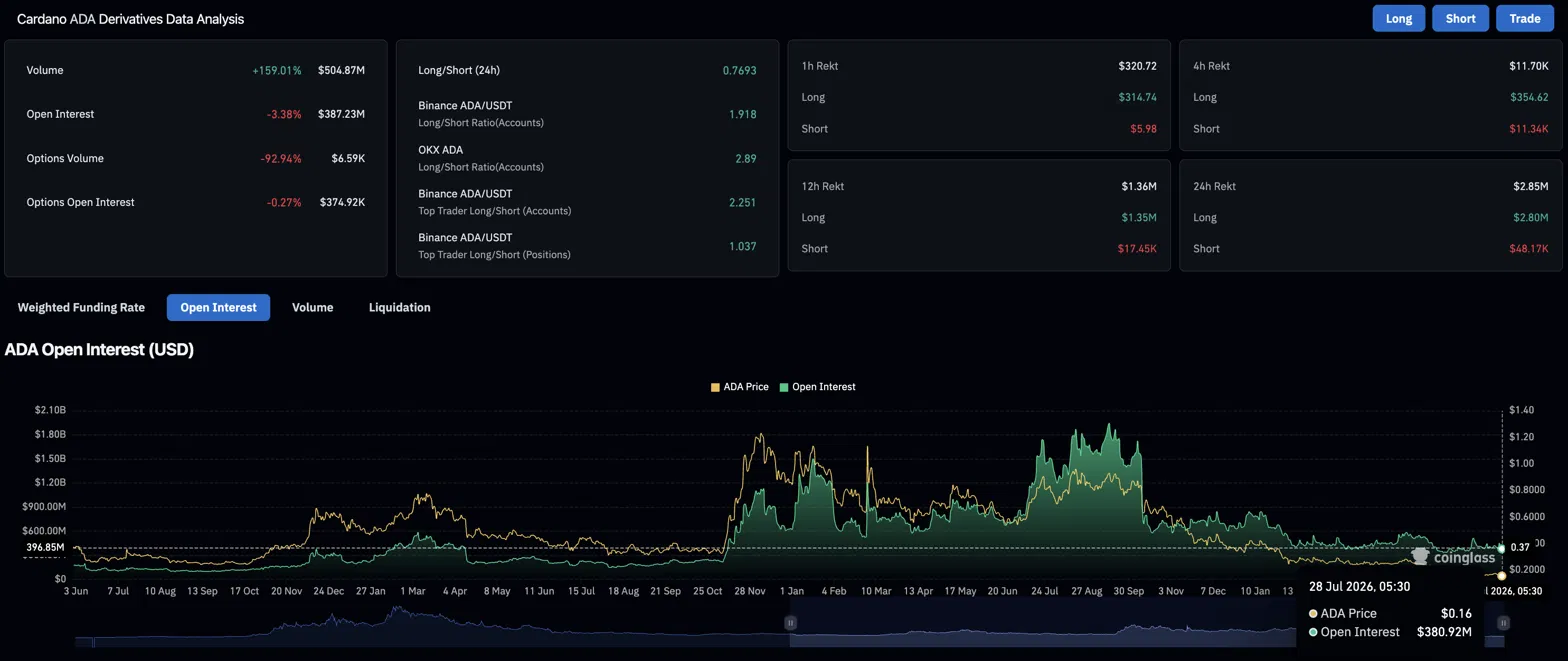1568x661 pixels.
Task: Click the Trade button
Action: pos(1525,18)
